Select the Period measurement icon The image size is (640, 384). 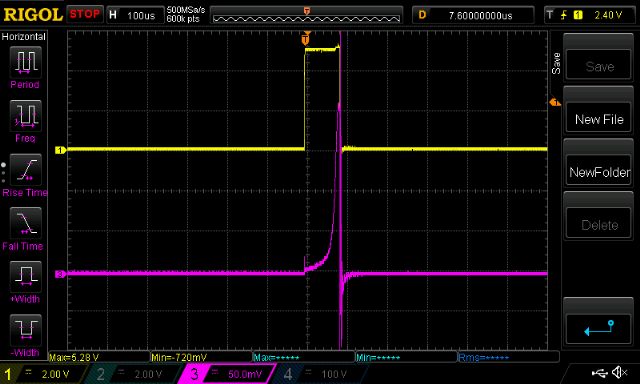25,62
